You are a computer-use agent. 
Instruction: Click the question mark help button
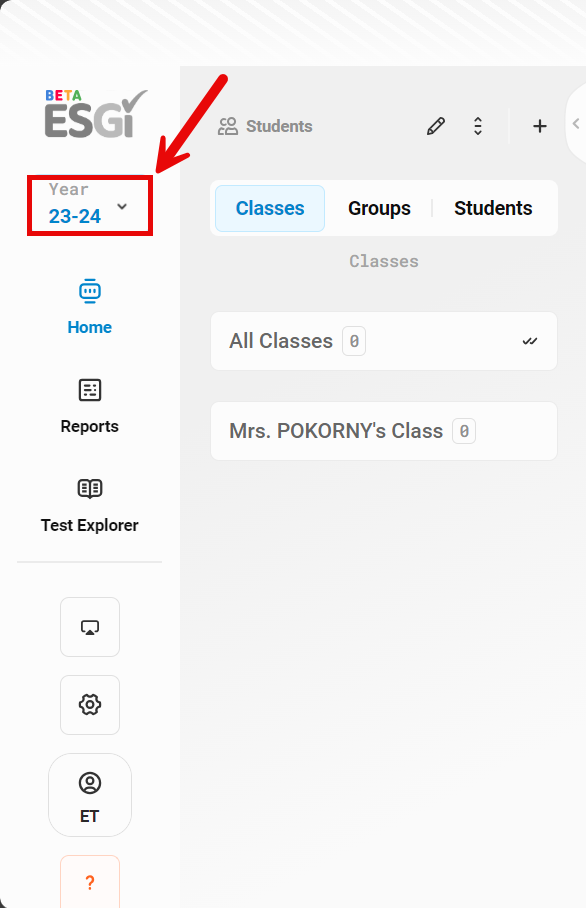90,882
